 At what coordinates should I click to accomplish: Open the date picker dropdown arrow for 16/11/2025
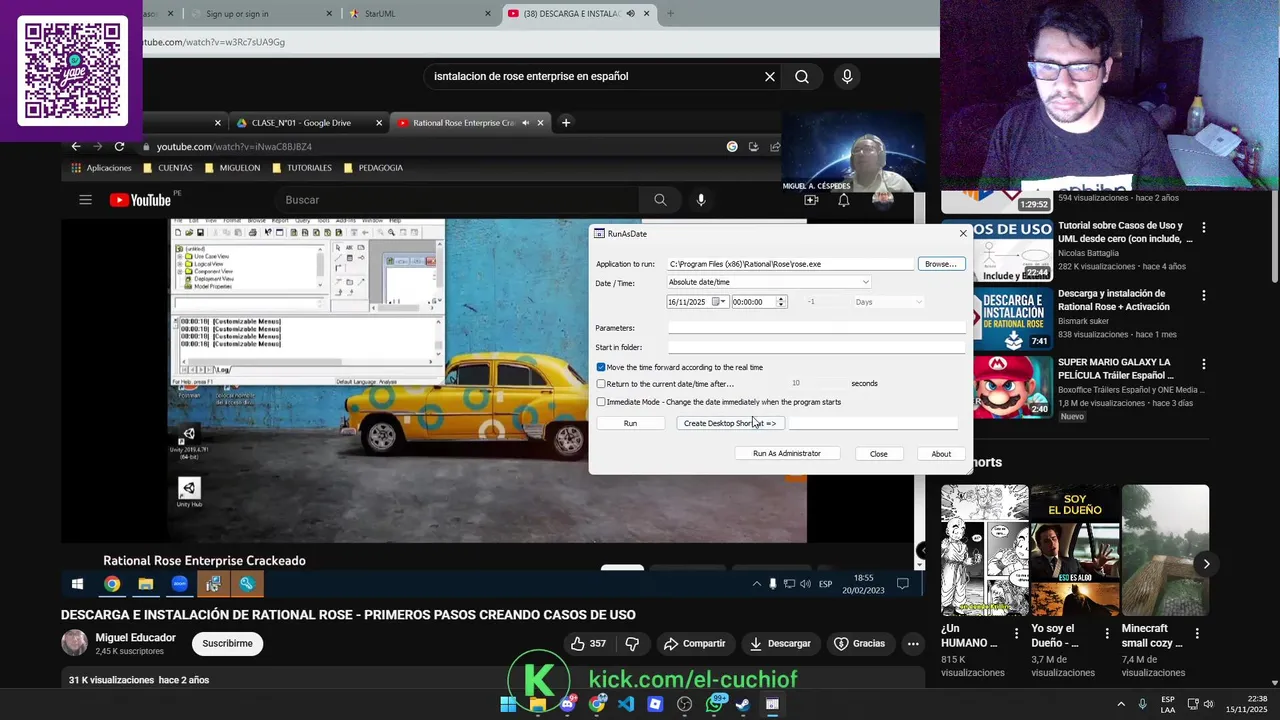724,302
